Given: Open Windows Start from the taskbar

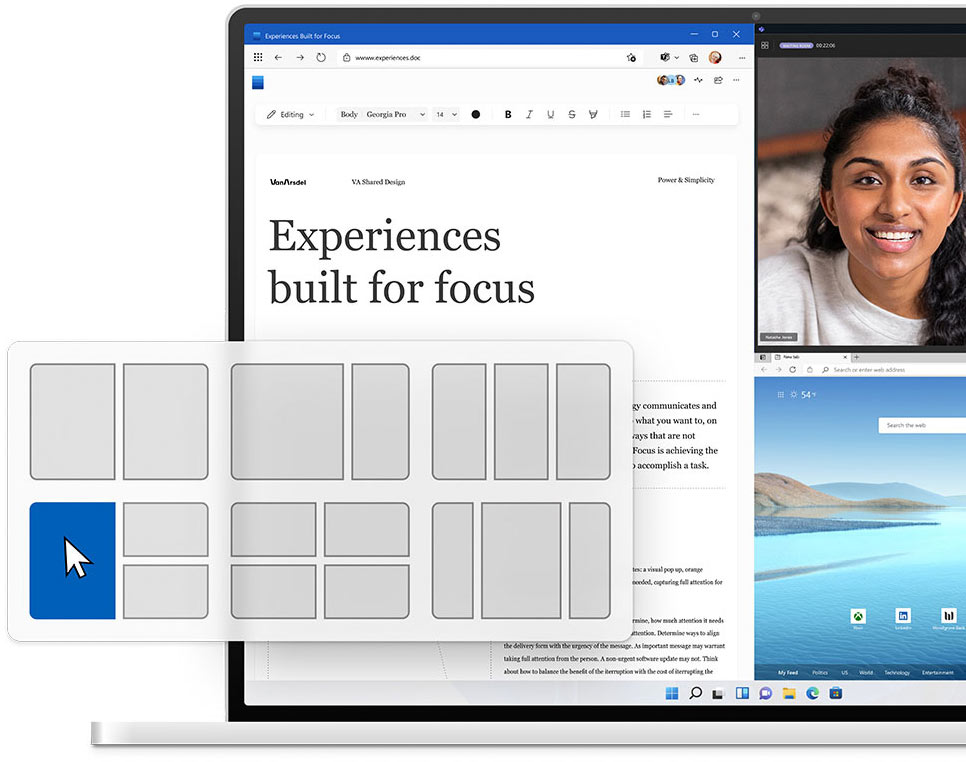Looking at the screenshot, I should (x=672, y=693).
